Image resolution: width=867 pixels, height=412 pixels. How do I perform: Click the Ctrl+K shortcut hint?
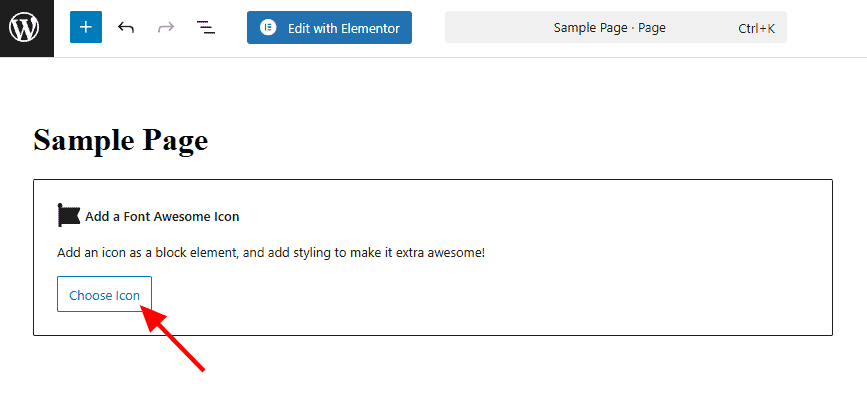(756, 28)
